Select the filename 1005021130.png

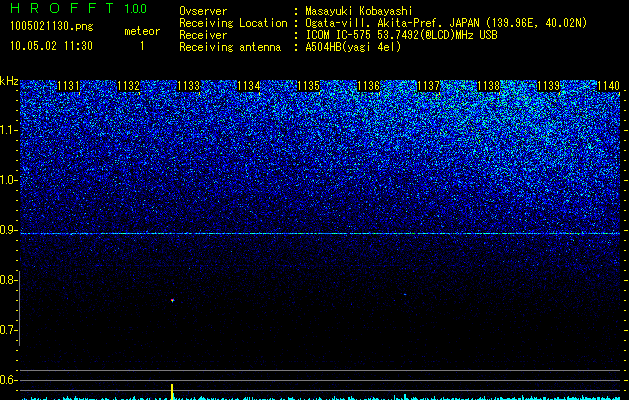tap(52, 26)
